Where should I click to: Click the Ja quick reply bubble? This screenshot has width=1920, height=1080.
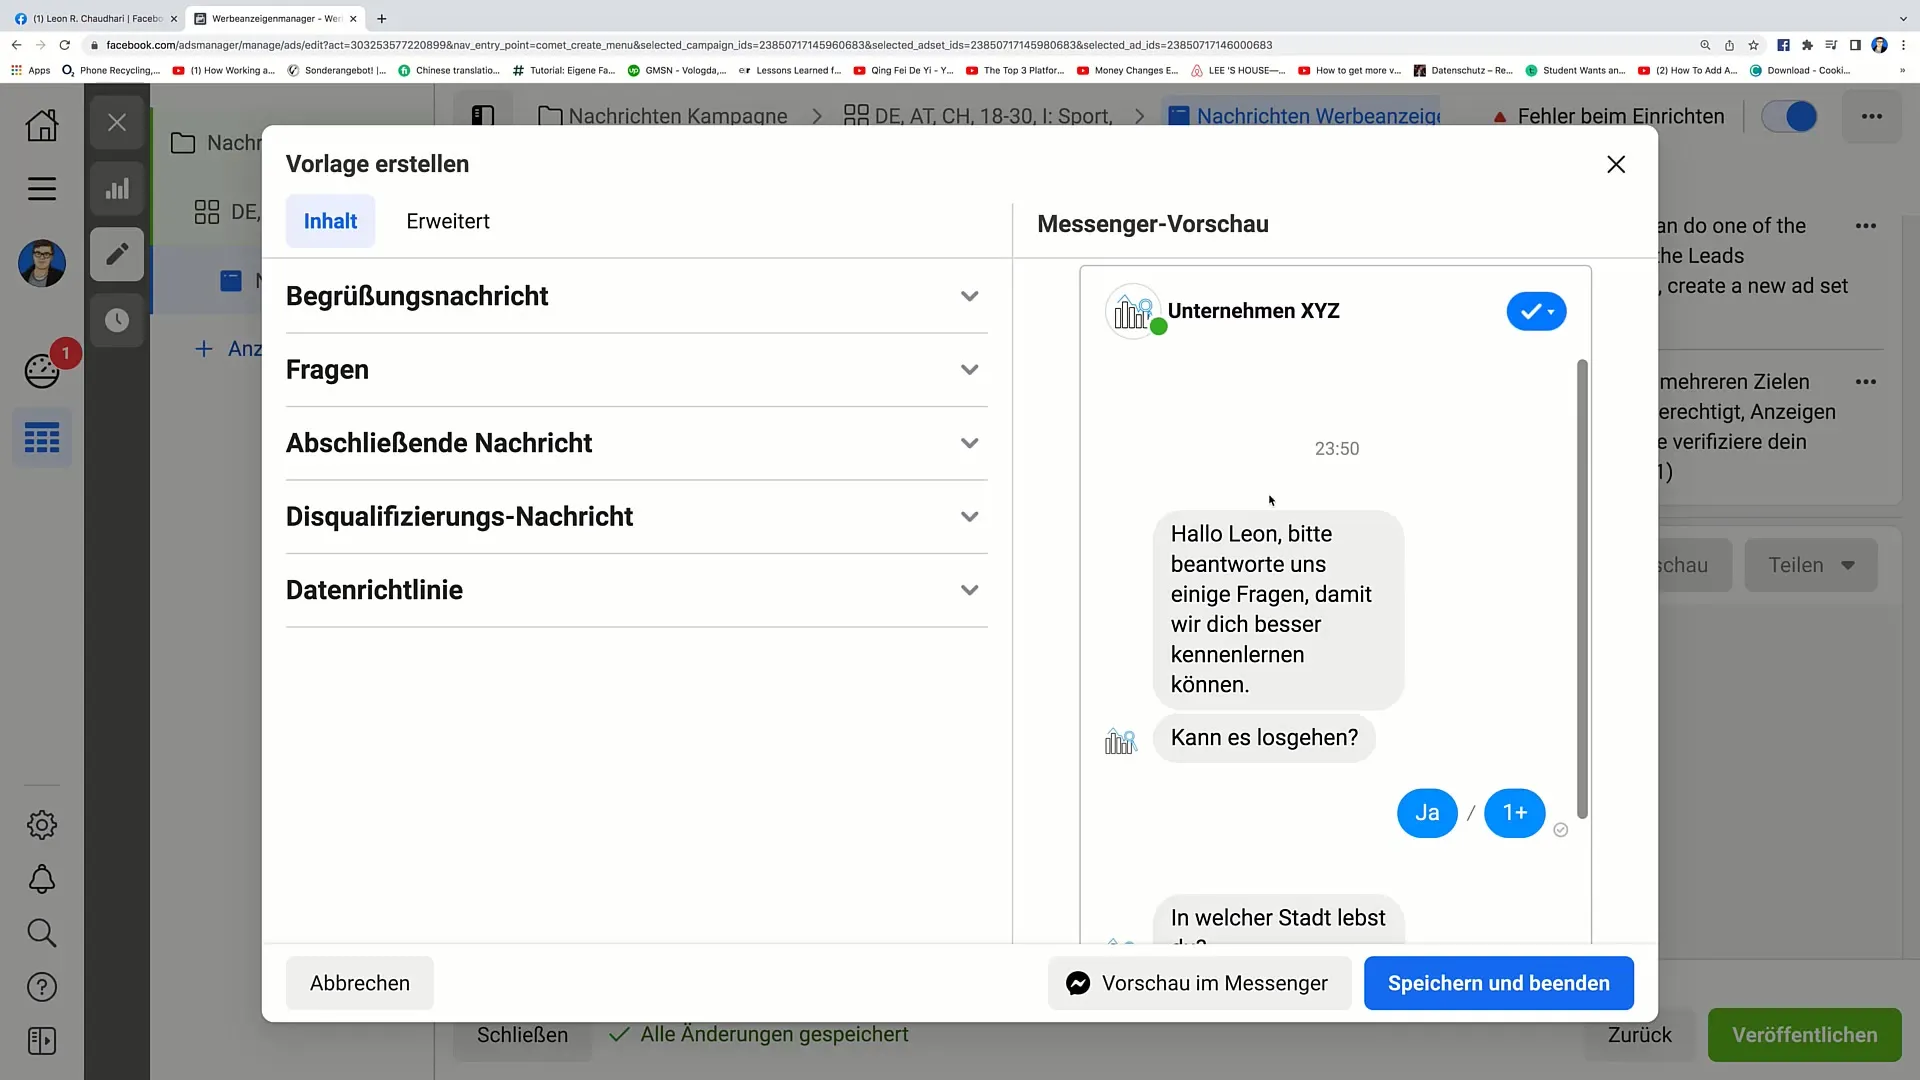tap(1427, 813)
